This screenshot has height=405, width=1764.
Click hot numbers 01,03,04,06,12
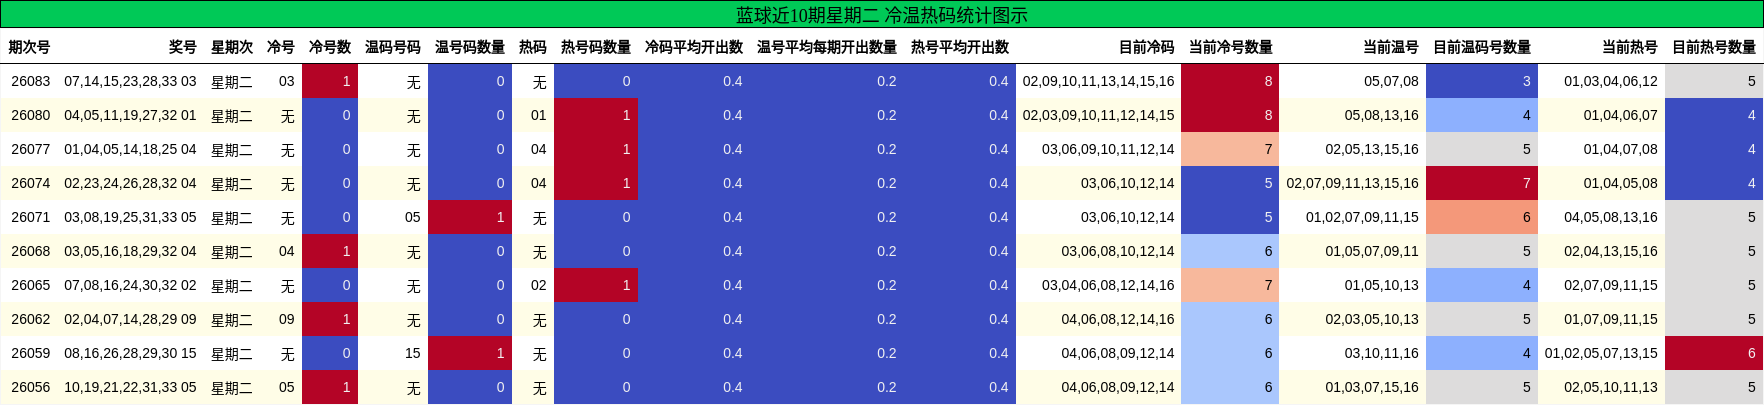pos(1611,81)
